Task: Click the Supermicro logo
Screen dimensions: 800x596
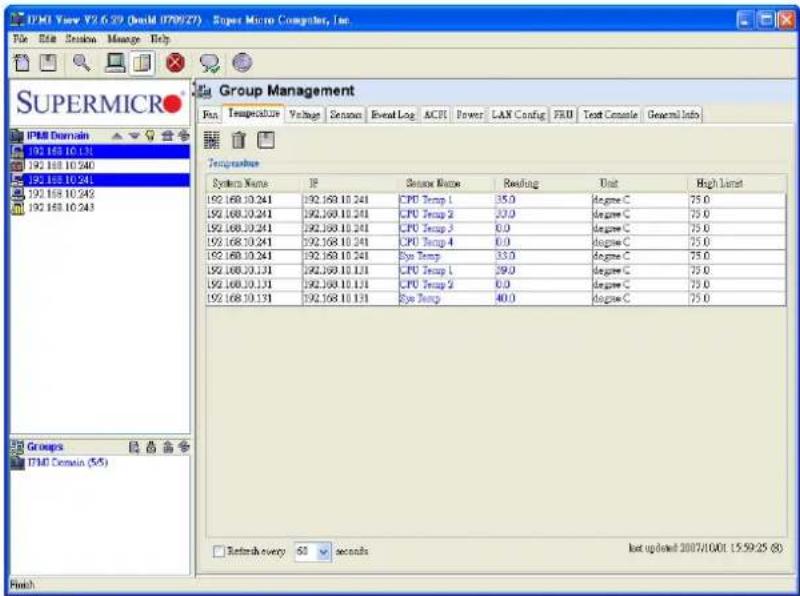Action: pos(100,103)
